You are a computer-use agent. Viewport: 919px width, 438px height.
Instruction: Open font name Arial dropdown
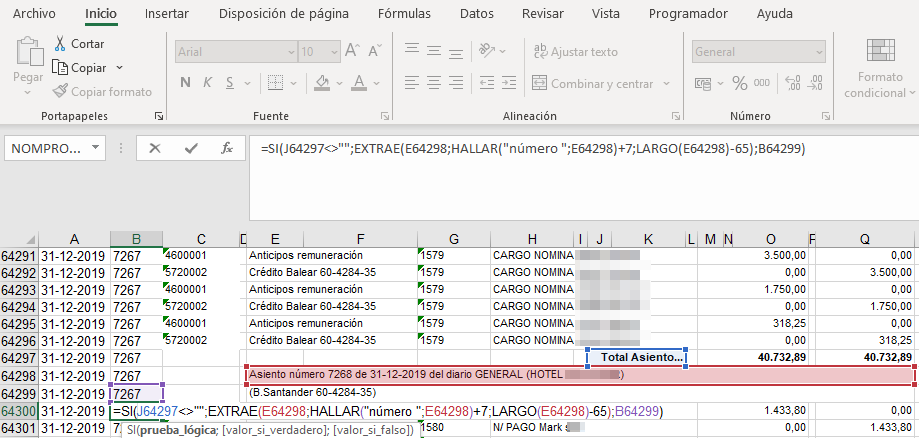pyautogui.click(x=291, y=52)
